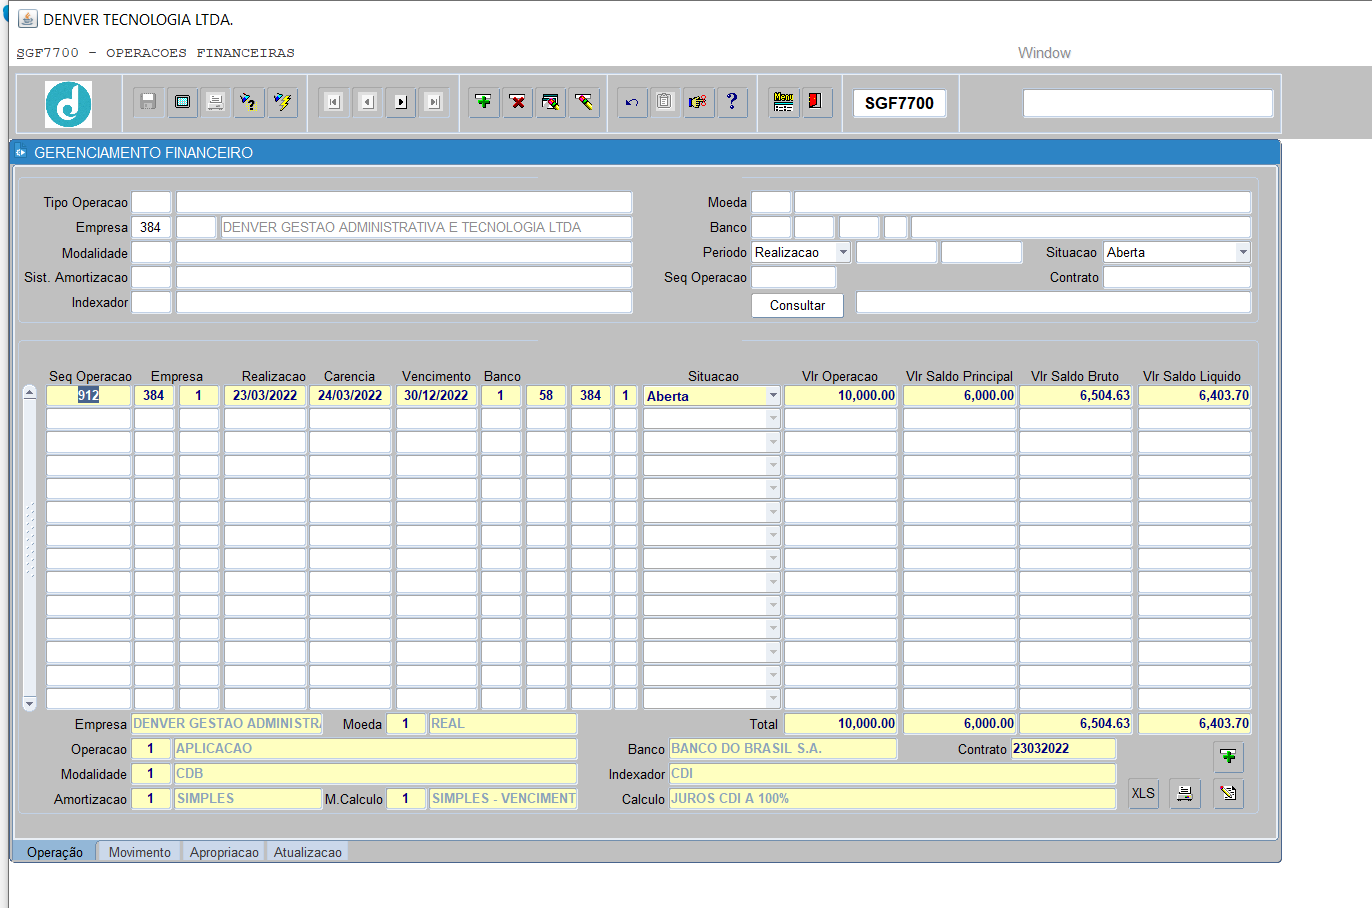Click the Tipo Operacao code field
This screenshot has height=908, width=1372.
[152, 202]
